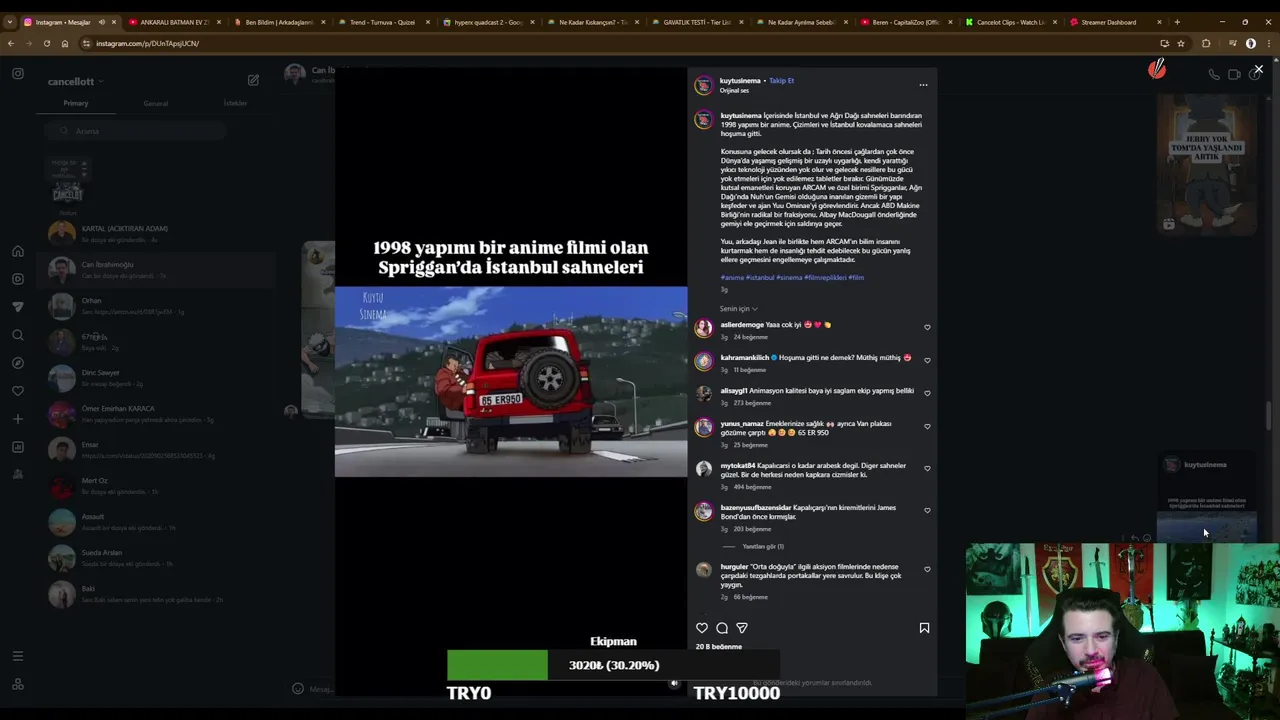Open the #sinema hashtag link

pyautogui.click(x=789, y=278)
